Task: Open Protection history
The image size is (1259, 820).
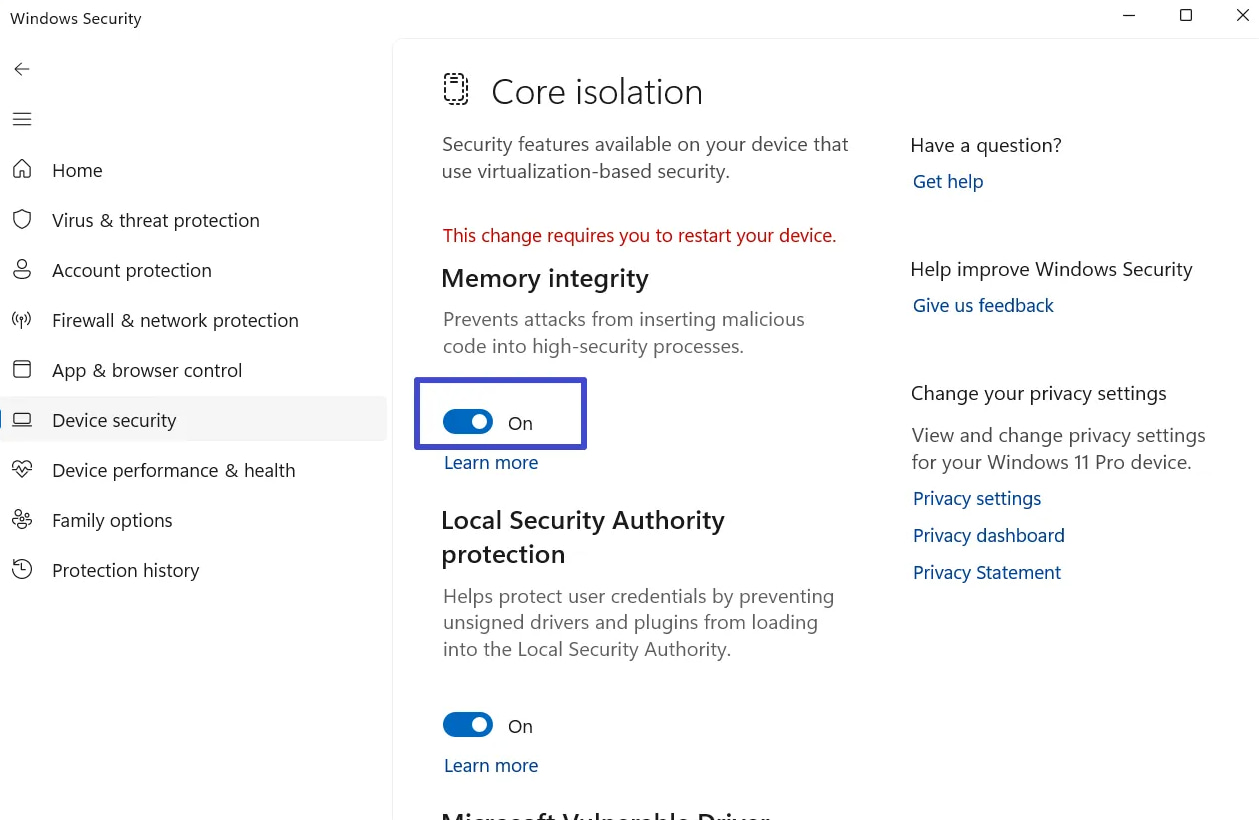Action: tap(125, 570)
